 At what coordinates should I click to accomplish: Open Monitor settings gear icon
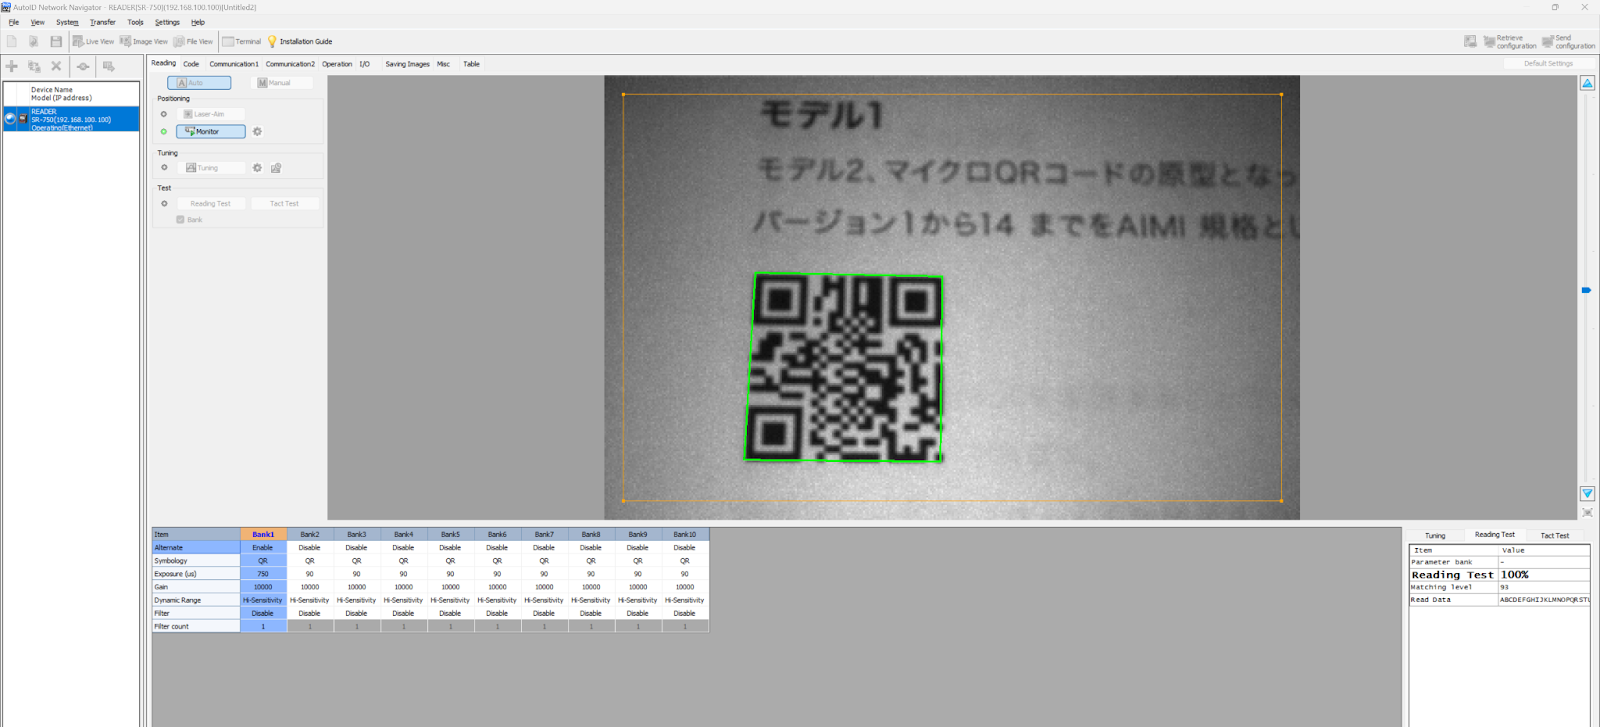[257, 131]
